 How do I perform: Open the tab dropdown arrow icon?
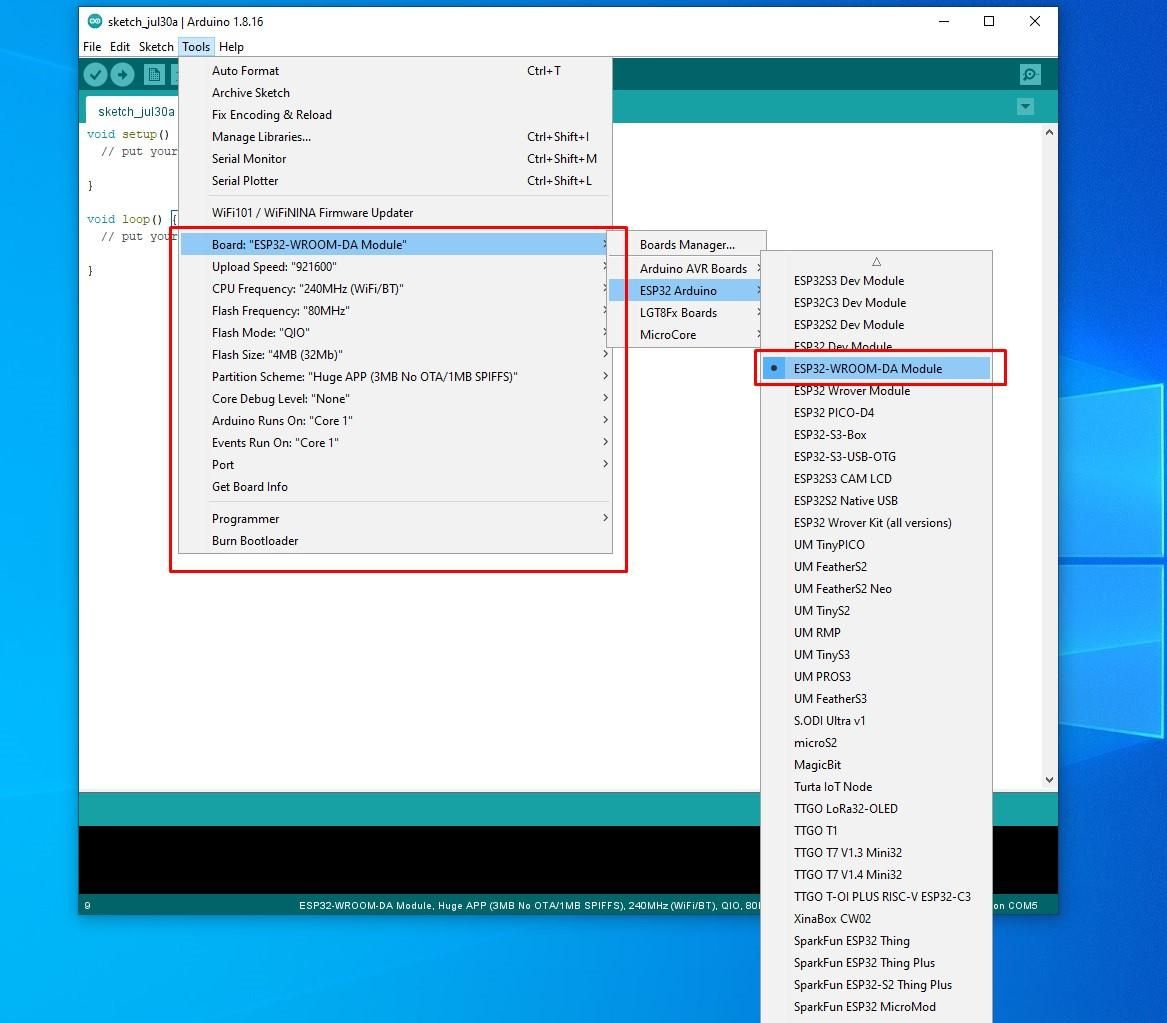tap(1026, 106)
